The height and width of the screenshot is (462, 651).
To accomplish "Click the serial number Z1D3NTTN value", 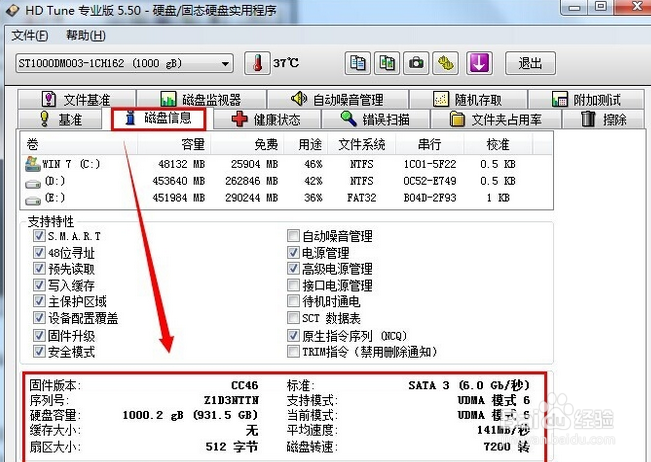I will [231, 400].
